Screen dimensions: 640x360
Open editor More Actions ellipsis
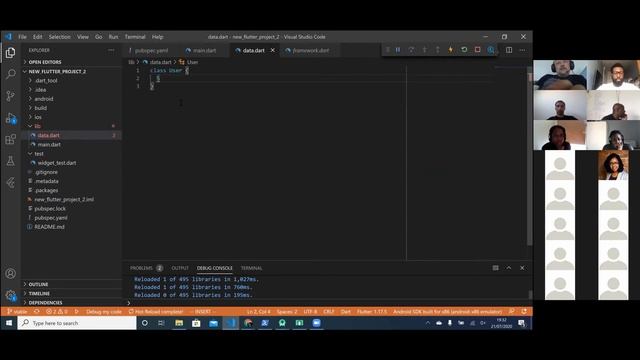[x=522, y=50]
